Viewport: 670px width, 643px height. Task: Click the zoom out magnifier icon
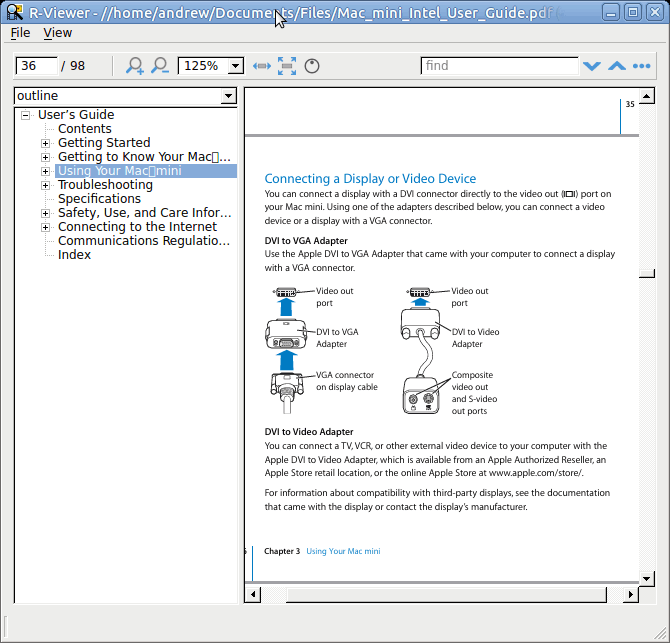point(160,66)
